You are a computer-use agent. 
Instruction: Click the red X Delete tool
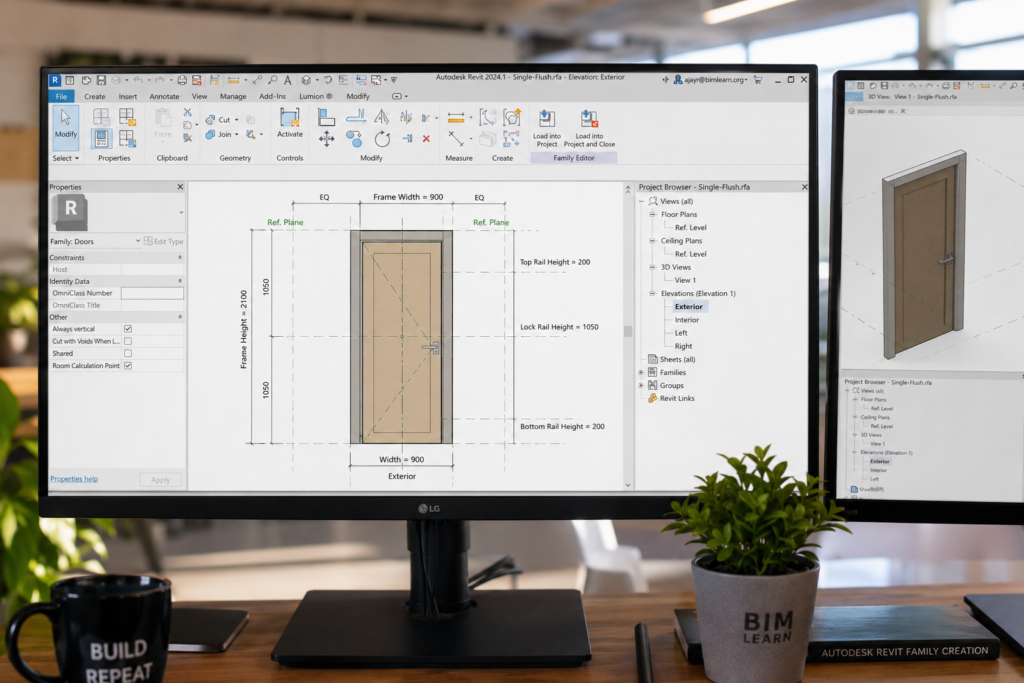(426, 138)
